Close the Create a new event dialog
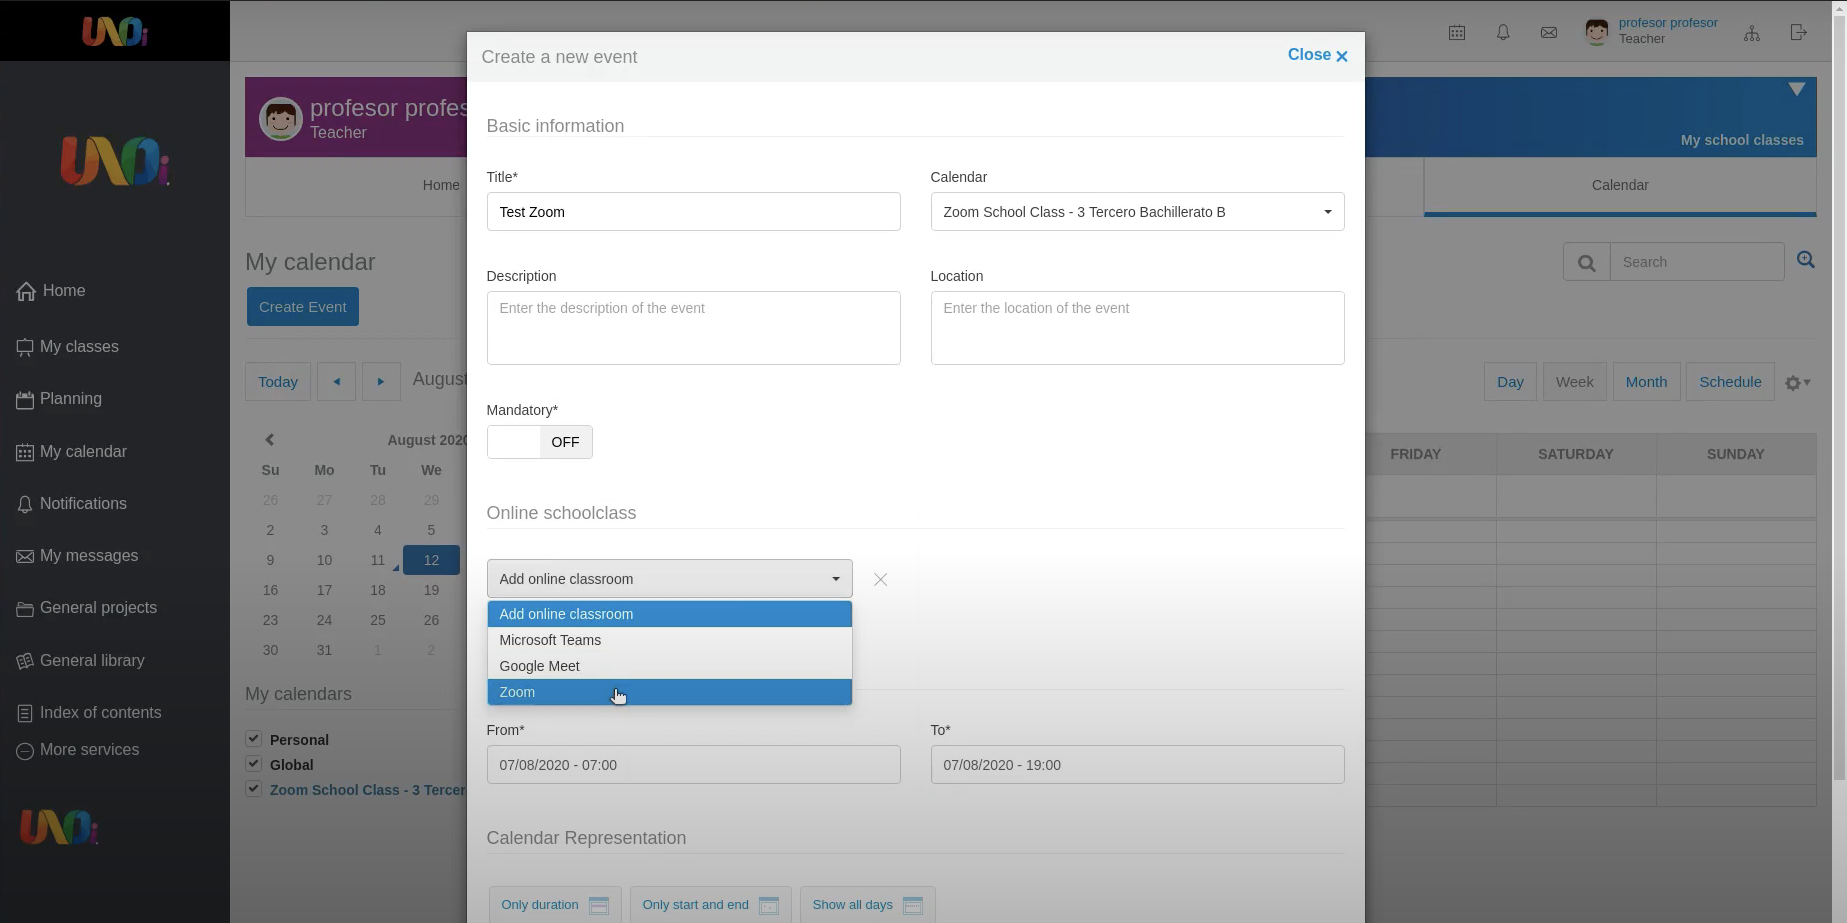 point(1317,56)
